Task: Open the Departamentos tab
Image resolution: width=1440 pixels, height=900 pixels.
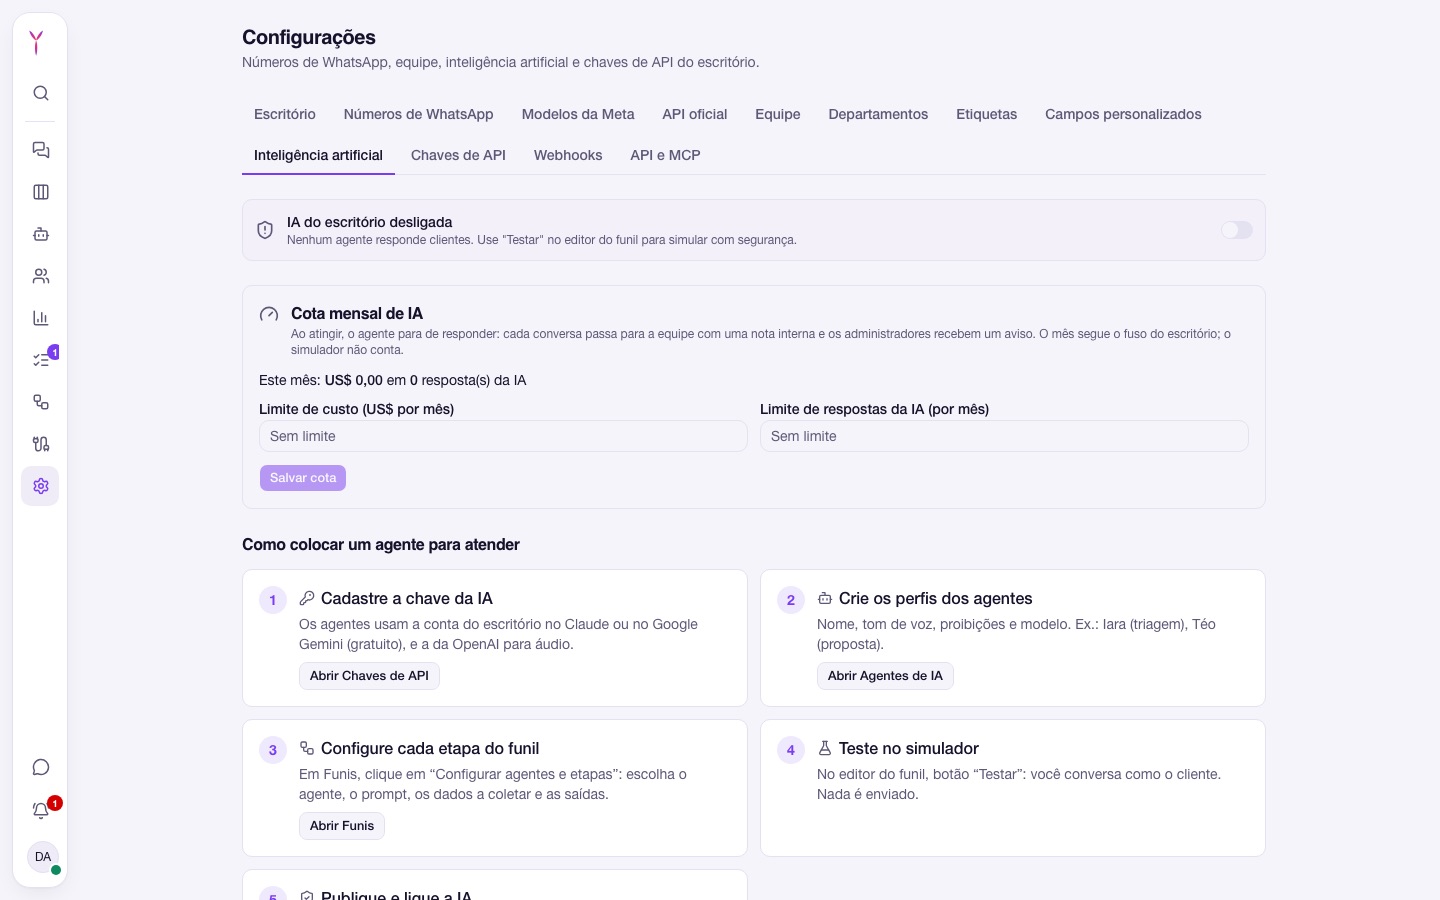Action: [x=878, y=114]
